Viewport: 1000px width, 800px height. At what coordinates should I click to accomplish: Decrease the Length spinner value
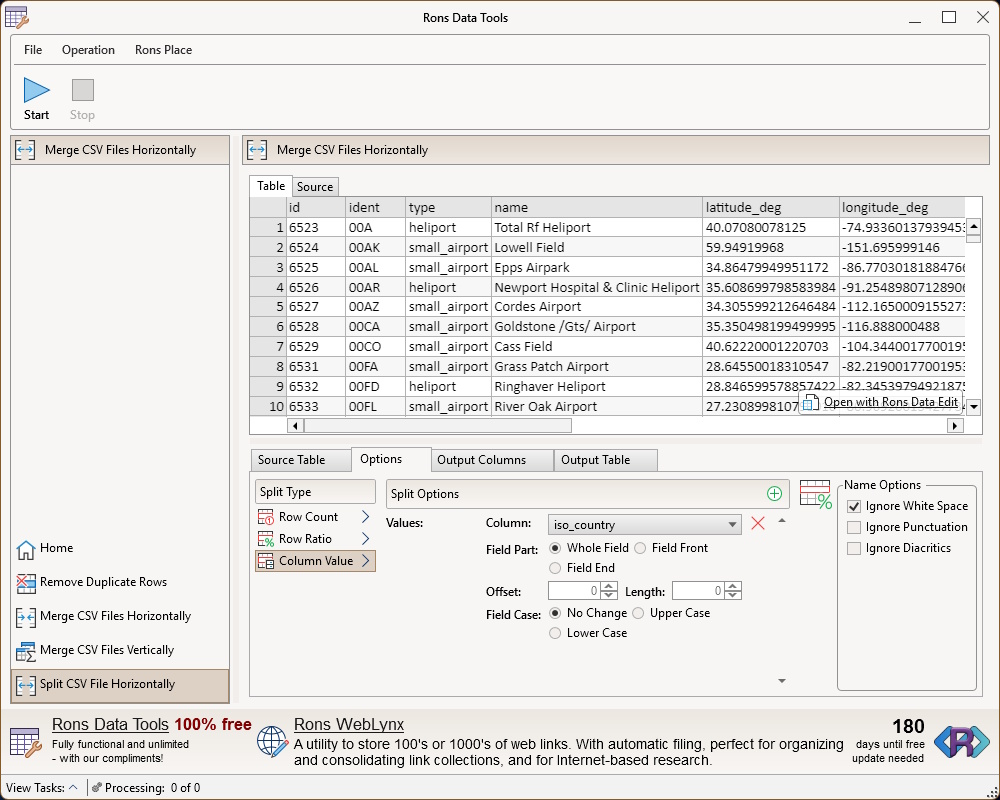[733, 595]
